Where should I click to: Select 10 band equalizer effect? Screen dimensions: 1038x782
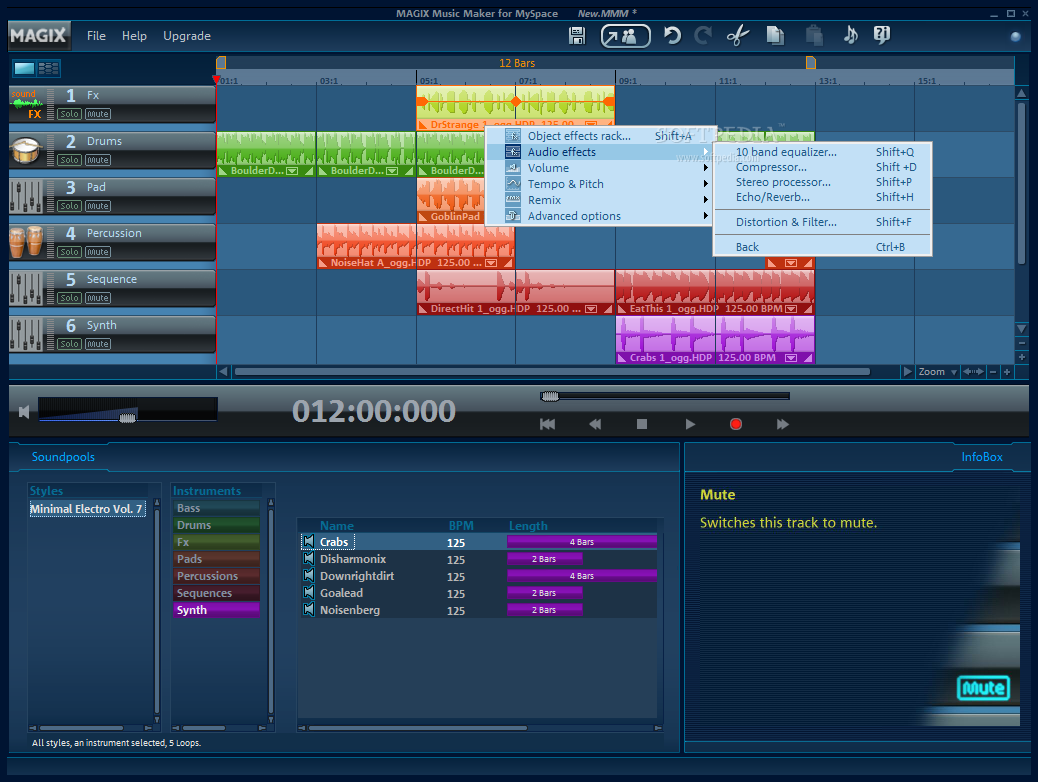pyautogui.click(x=822, y=152)
